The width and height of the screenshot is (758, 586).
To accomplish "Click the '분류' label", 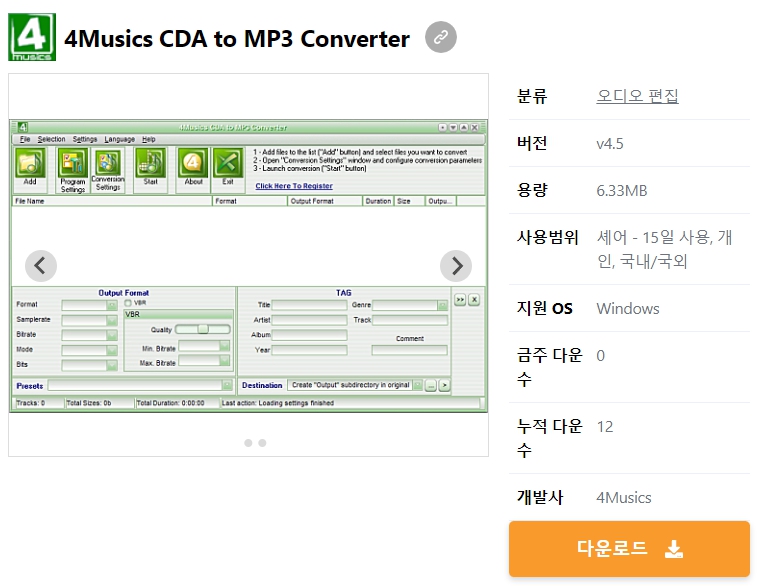I will (x=532, y=96).
